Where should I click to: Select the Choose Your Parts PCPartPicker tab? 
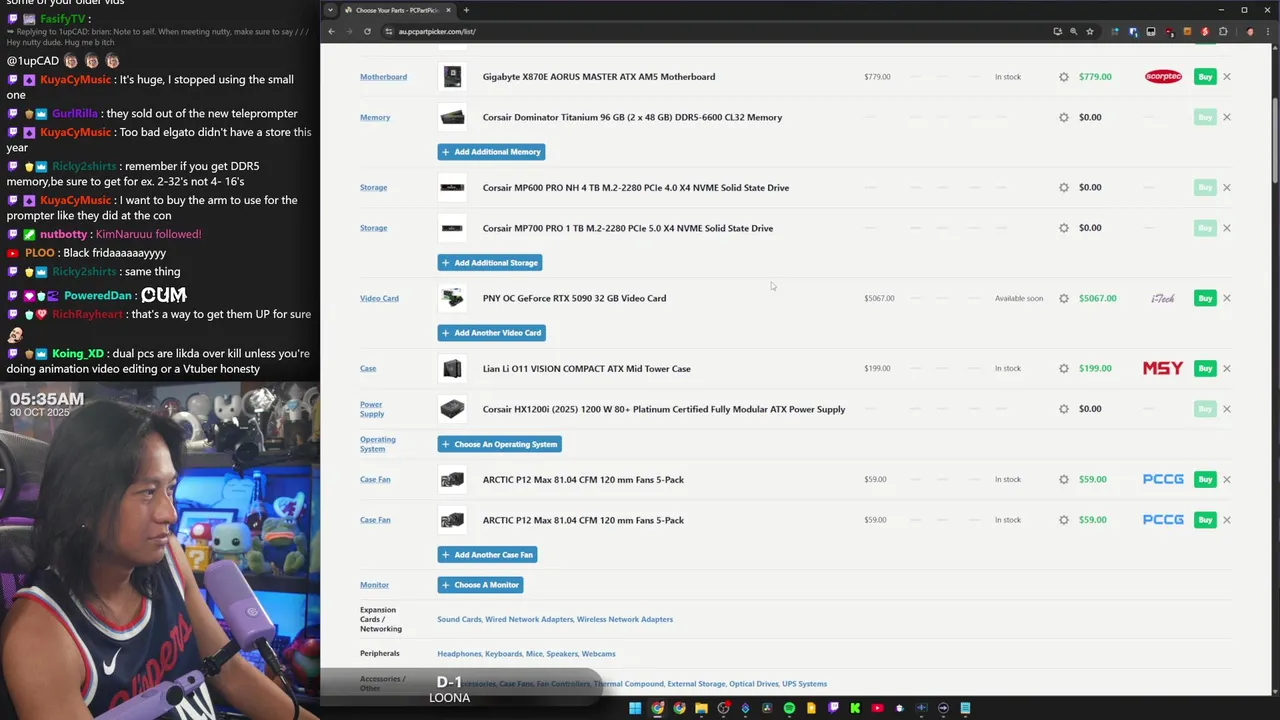pyautogui.click(x=397, y=10)
